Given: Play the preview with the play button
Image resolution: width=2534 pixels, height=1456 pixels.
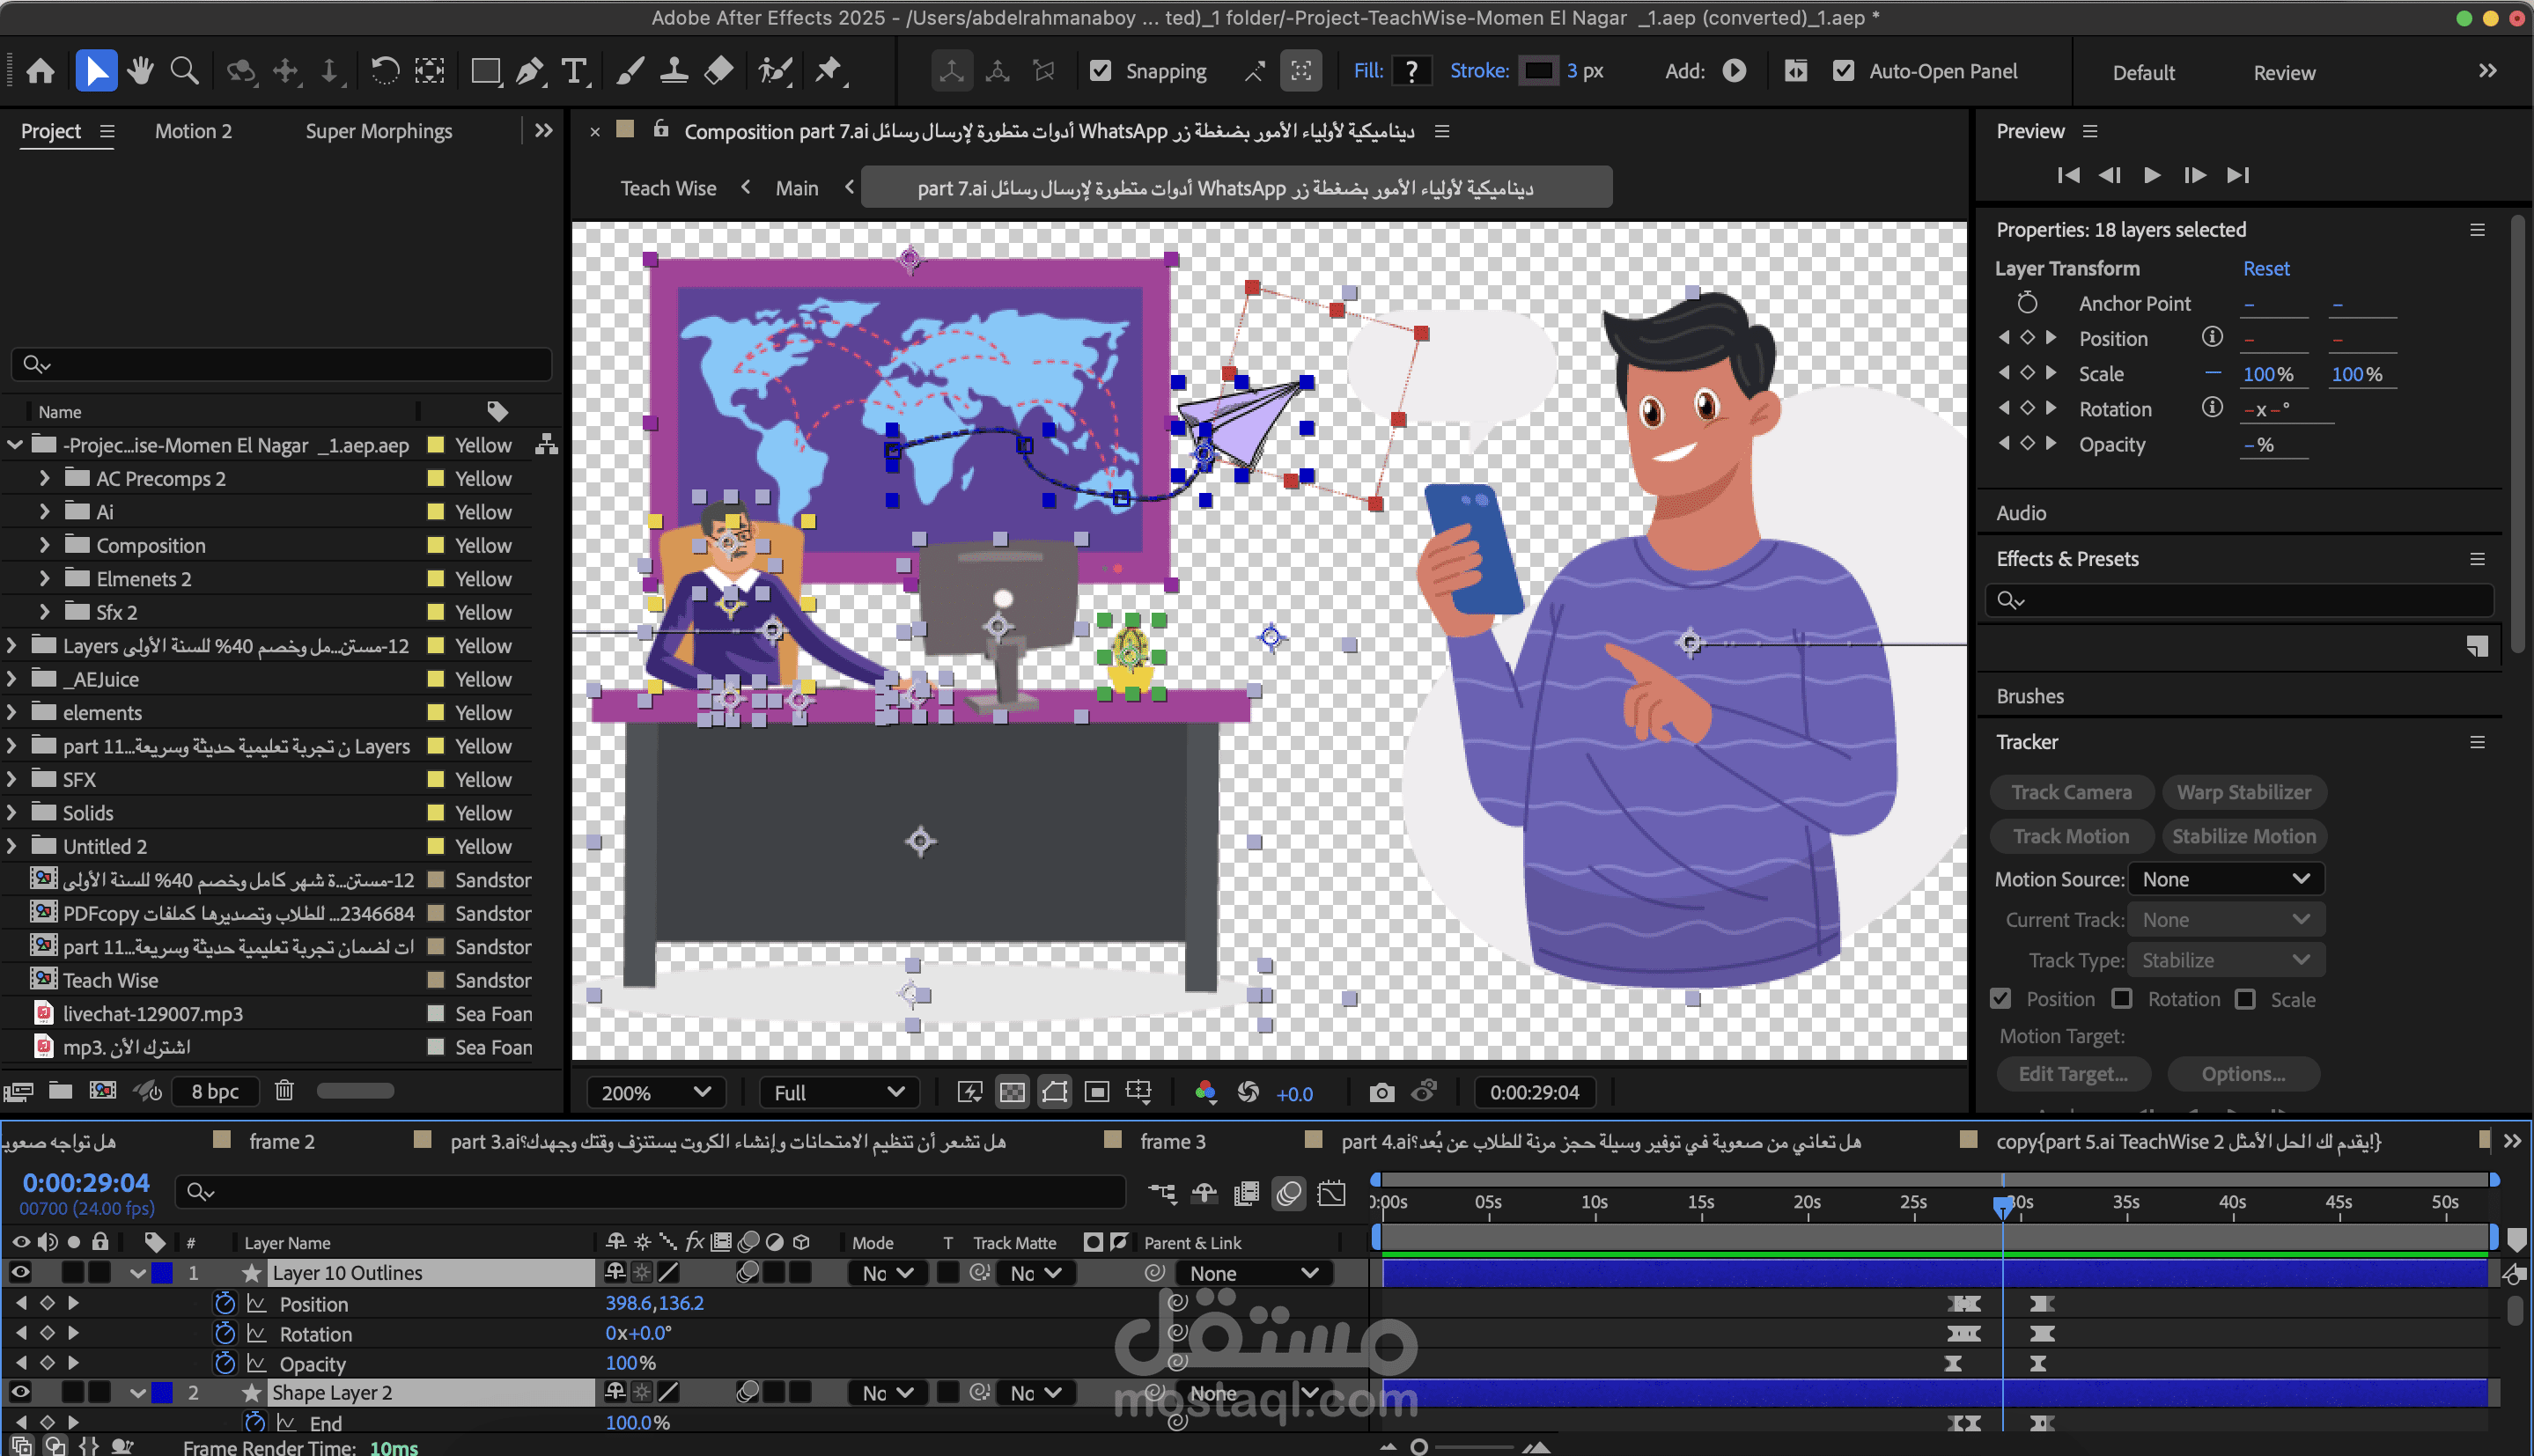Looking at the screenshot, I should click(2151, 175).
